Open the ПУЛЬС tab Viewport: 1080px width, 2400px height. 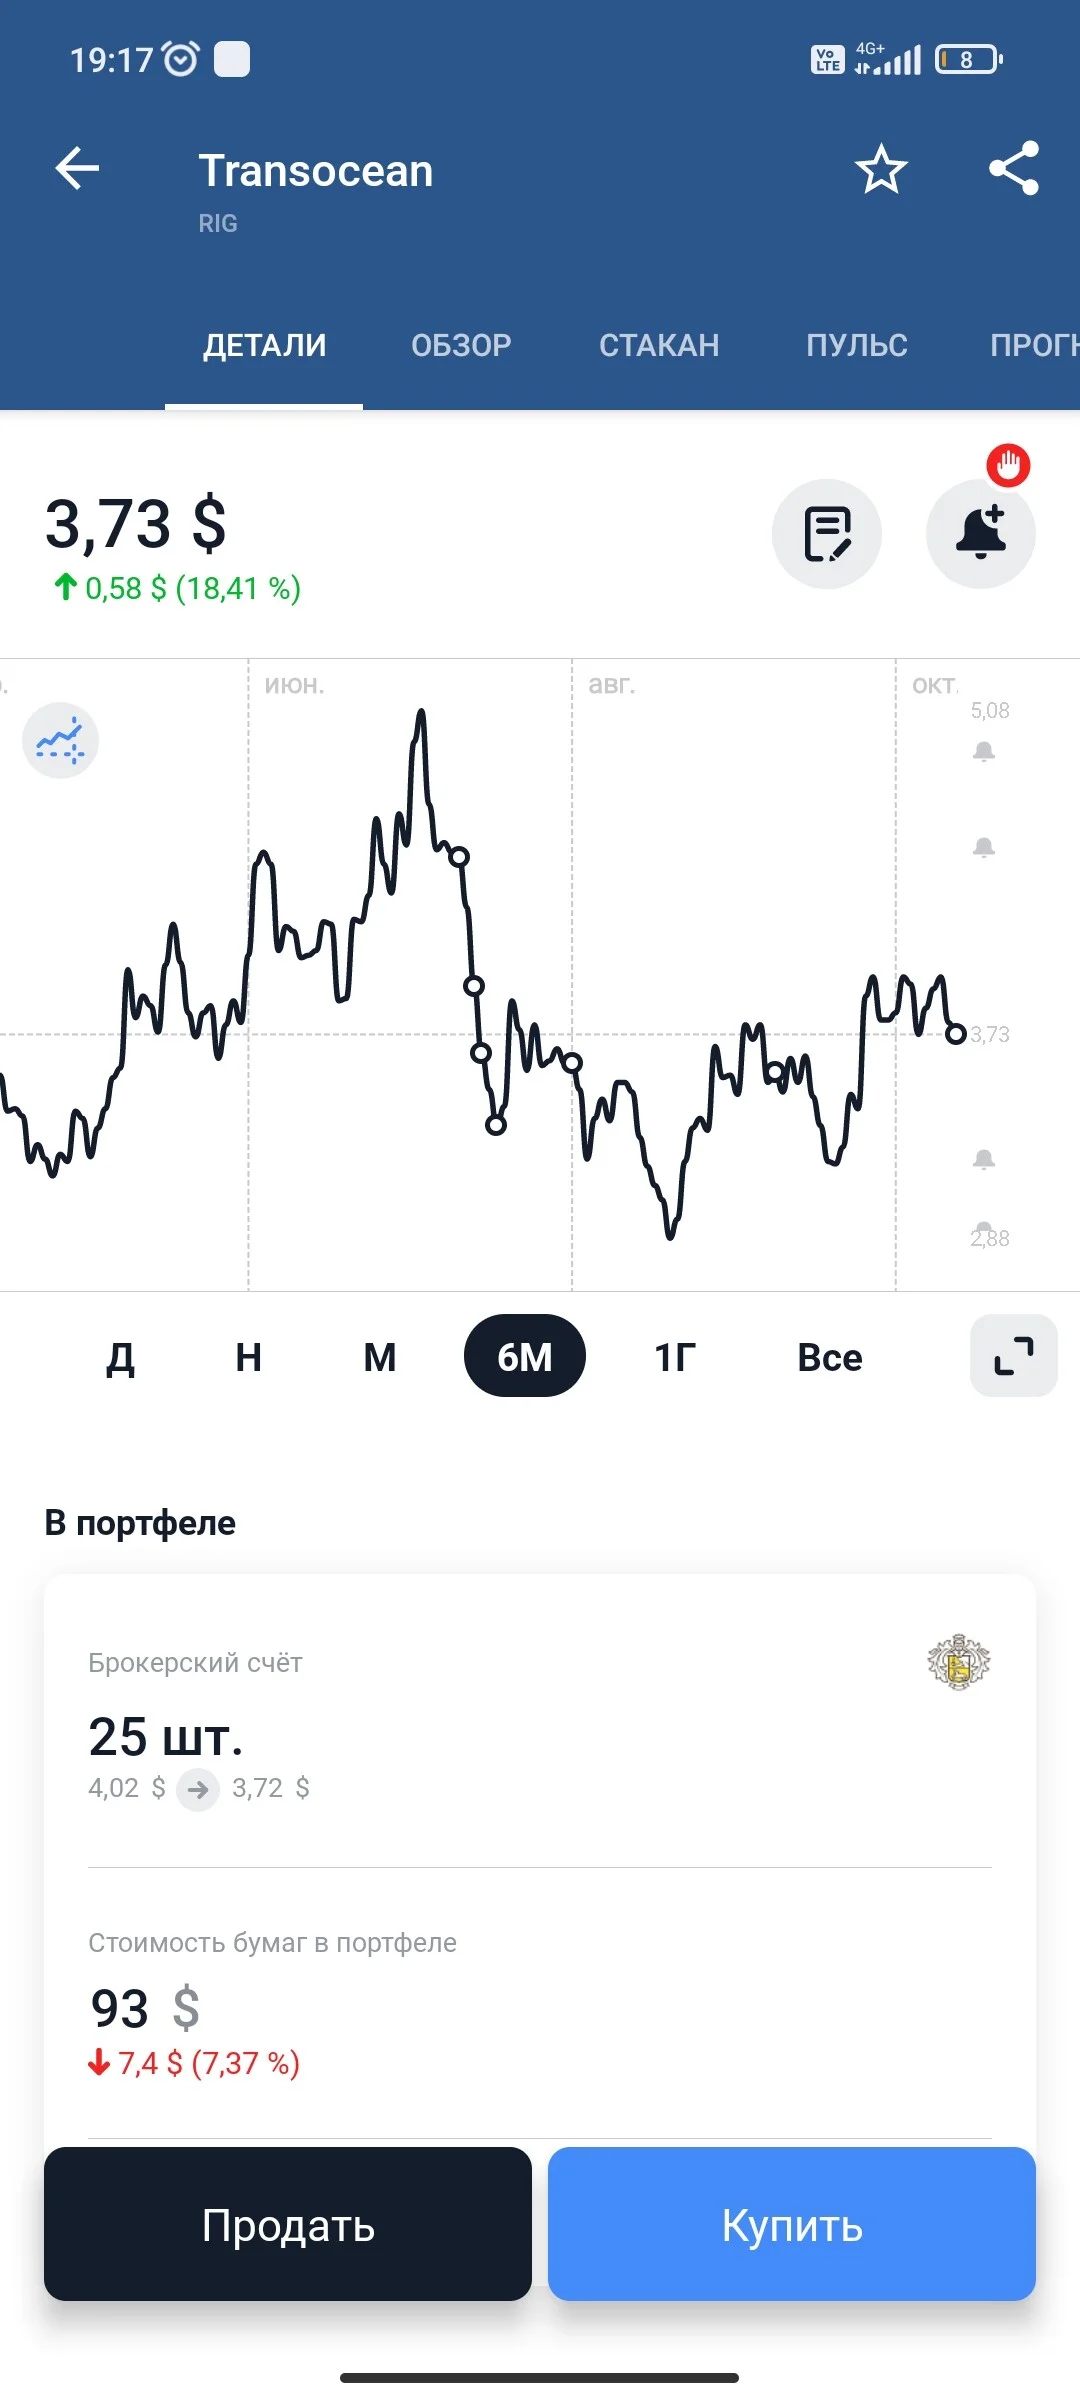pos(857,345)
